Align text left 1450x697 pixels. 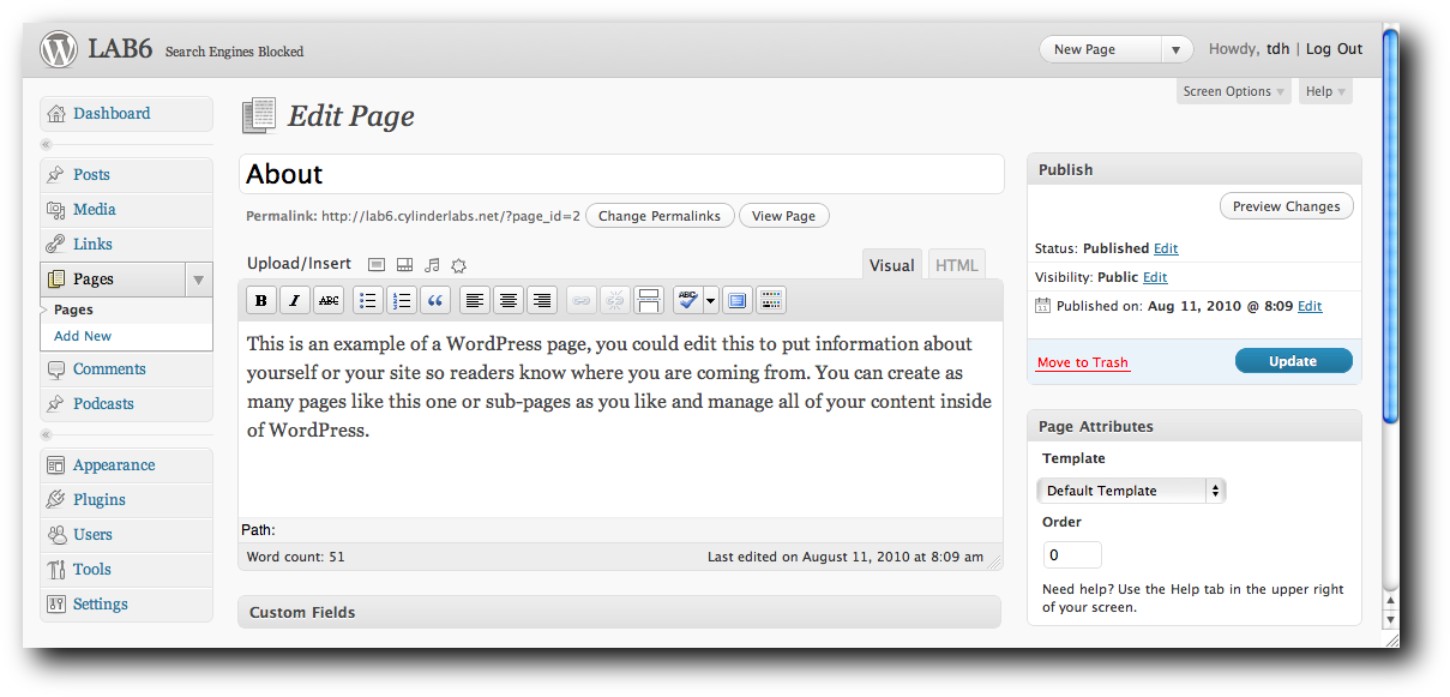475,300
